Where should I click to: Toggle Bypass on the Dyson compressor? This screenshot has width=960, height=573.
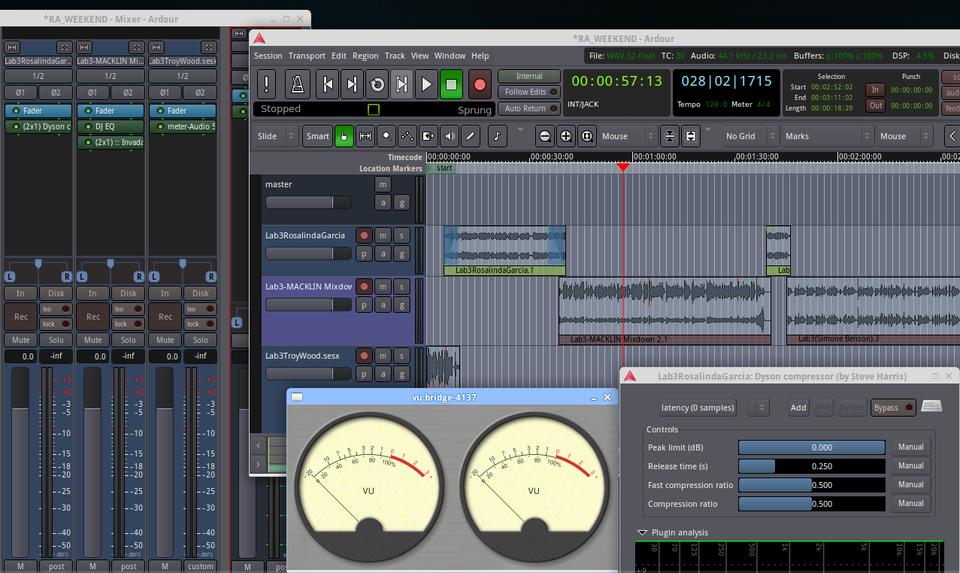click(892, 407)
